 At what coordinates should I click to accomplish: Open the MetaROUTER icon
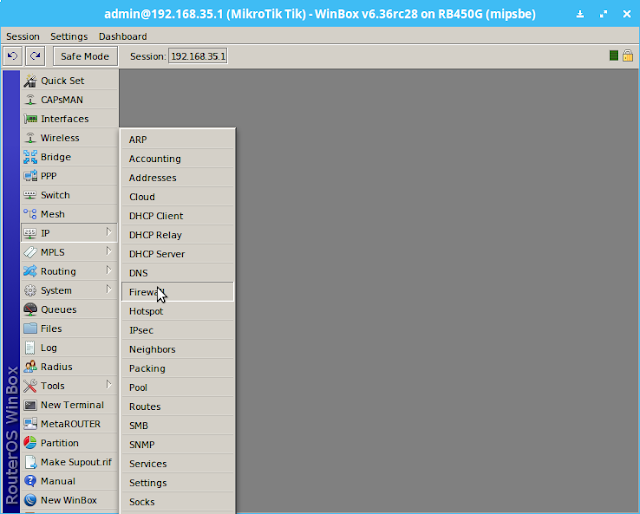pos(30,424)
